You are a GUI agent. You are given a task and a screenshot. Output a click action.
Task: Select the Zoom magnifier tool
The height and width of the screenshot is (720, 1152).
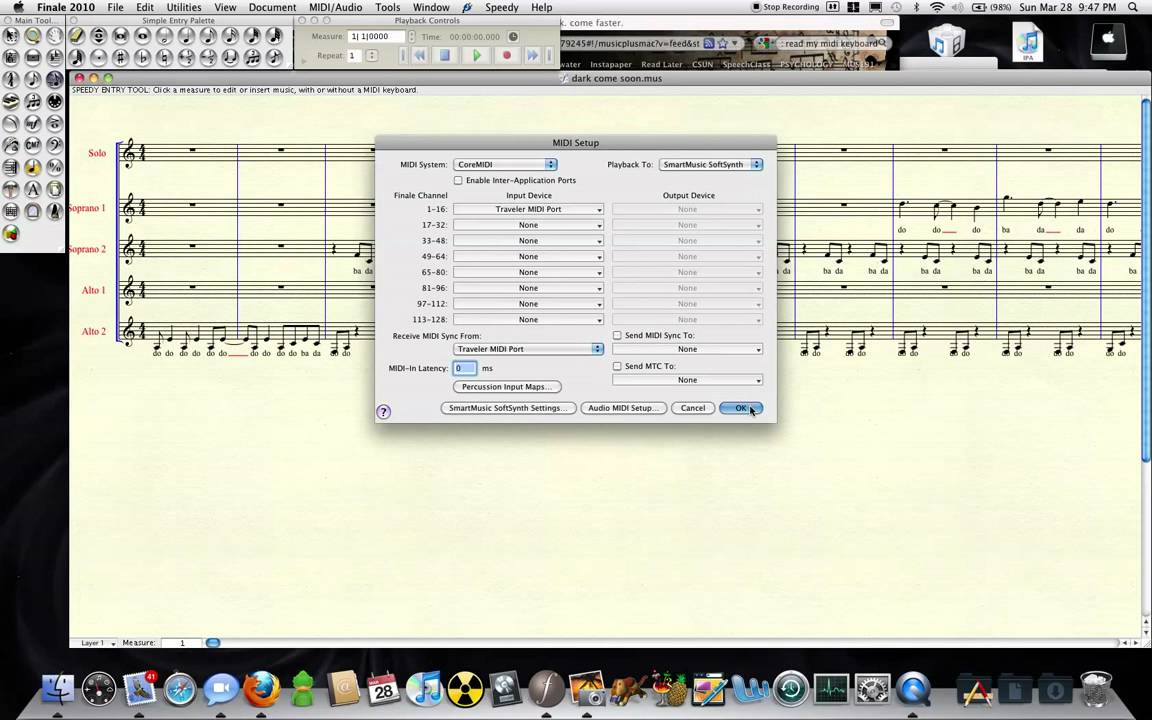point(33,35)
